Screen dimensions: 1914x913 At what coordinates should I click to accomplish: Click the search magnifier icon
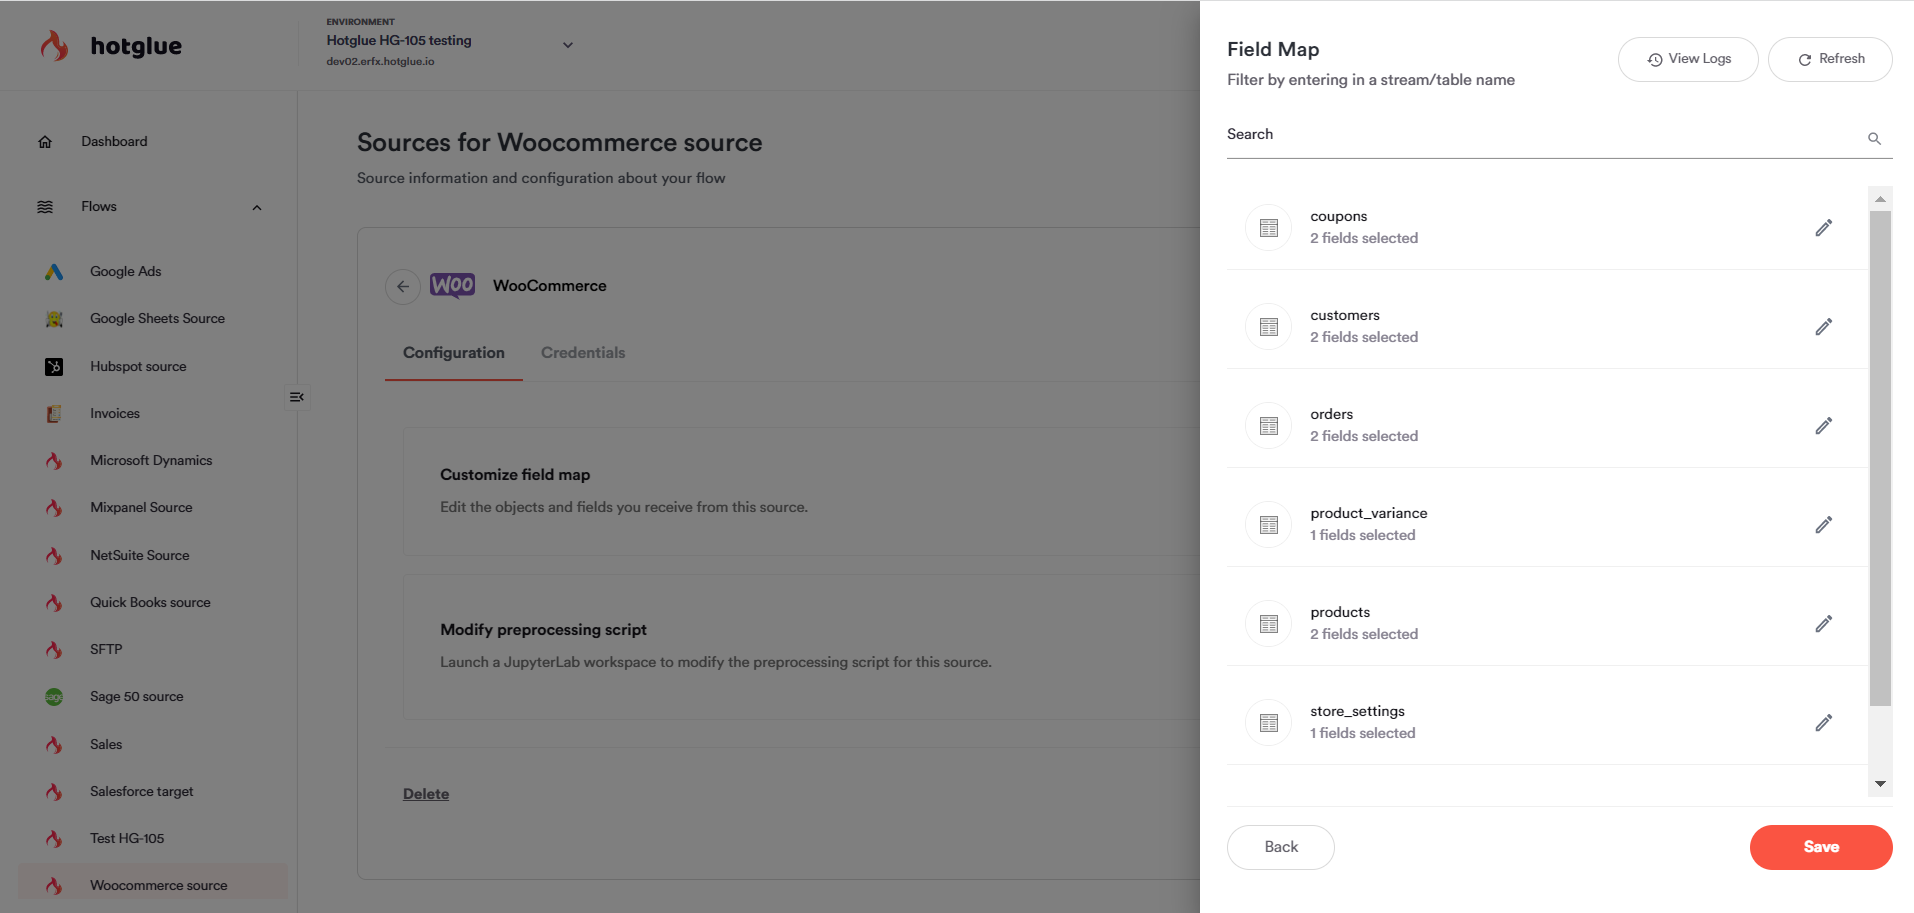pyautogui.click(x=1874, y=139)
